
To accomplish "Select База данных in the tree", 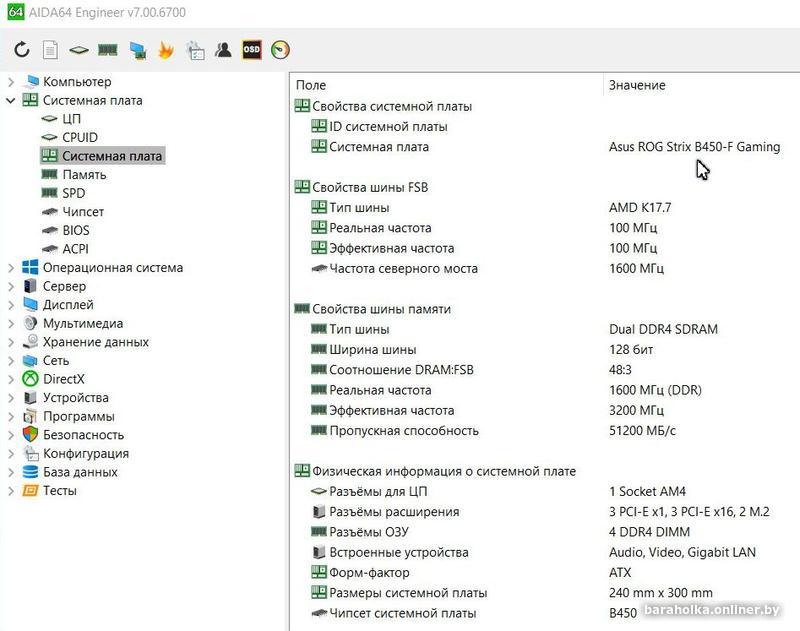I will click(80, 472).
